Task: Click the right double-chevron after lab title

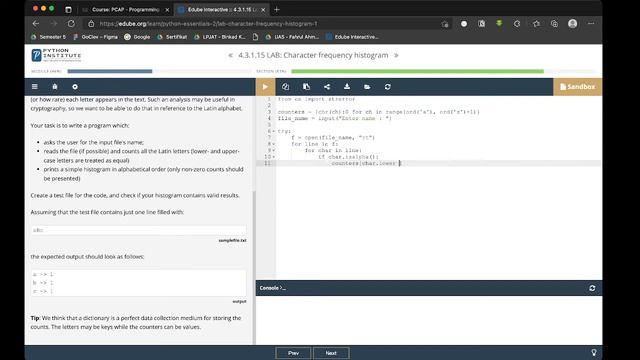Action: 396,55
